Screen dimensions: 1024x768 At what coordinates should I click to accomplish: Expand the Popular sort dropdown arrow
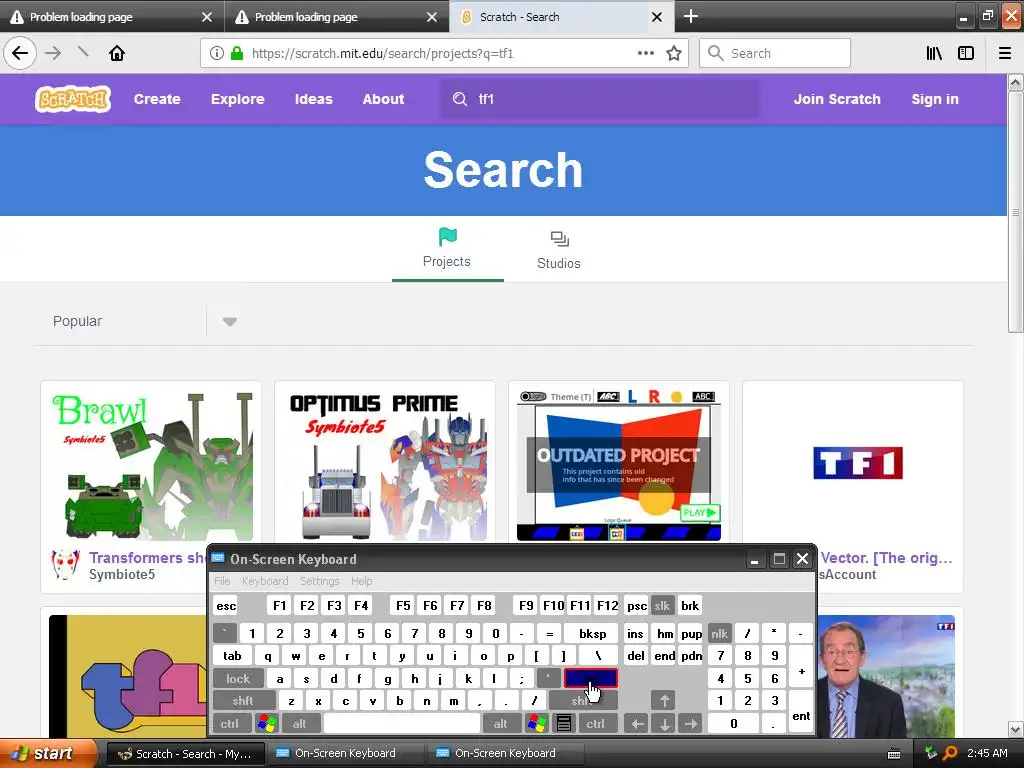[x=229, y=321]
